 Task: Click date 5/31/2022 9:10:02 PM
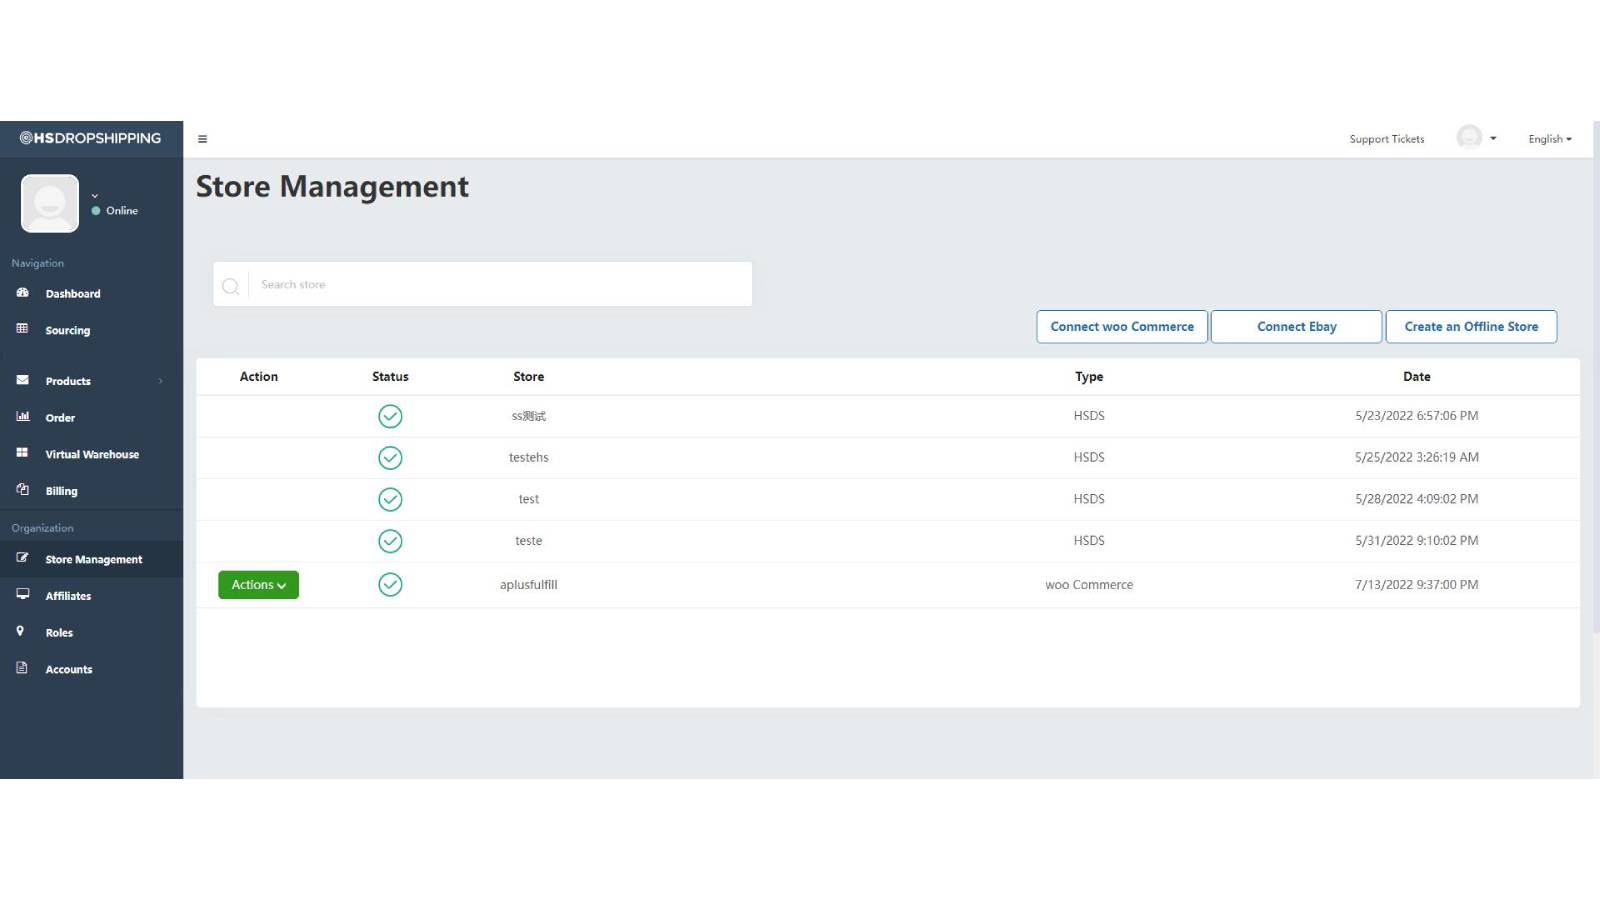click(x=1417, y=541)
